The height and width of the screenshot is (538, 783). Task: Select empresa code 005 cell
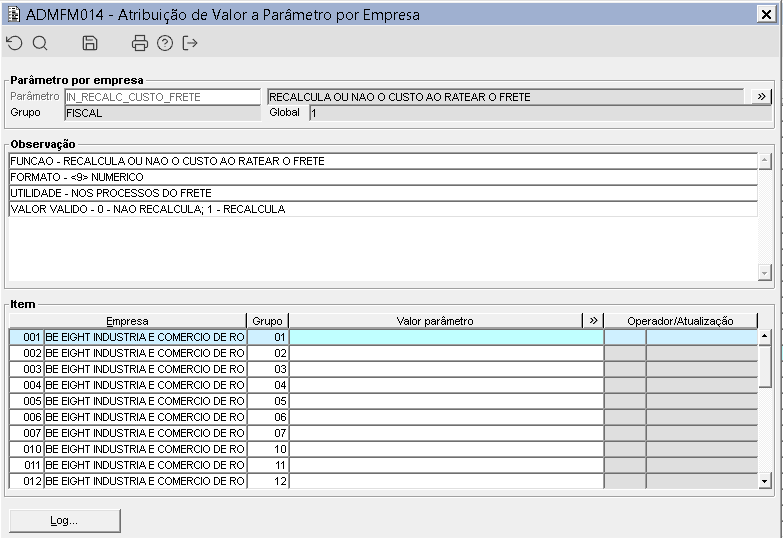[26, 401]
